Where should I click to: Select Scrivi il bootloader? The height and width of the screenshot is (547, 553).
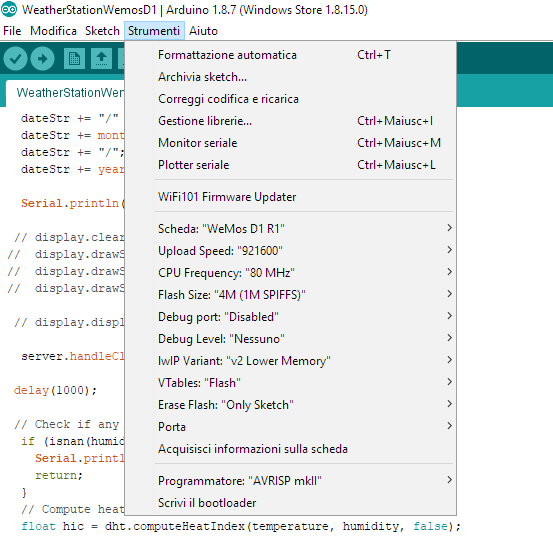(291, 503)
